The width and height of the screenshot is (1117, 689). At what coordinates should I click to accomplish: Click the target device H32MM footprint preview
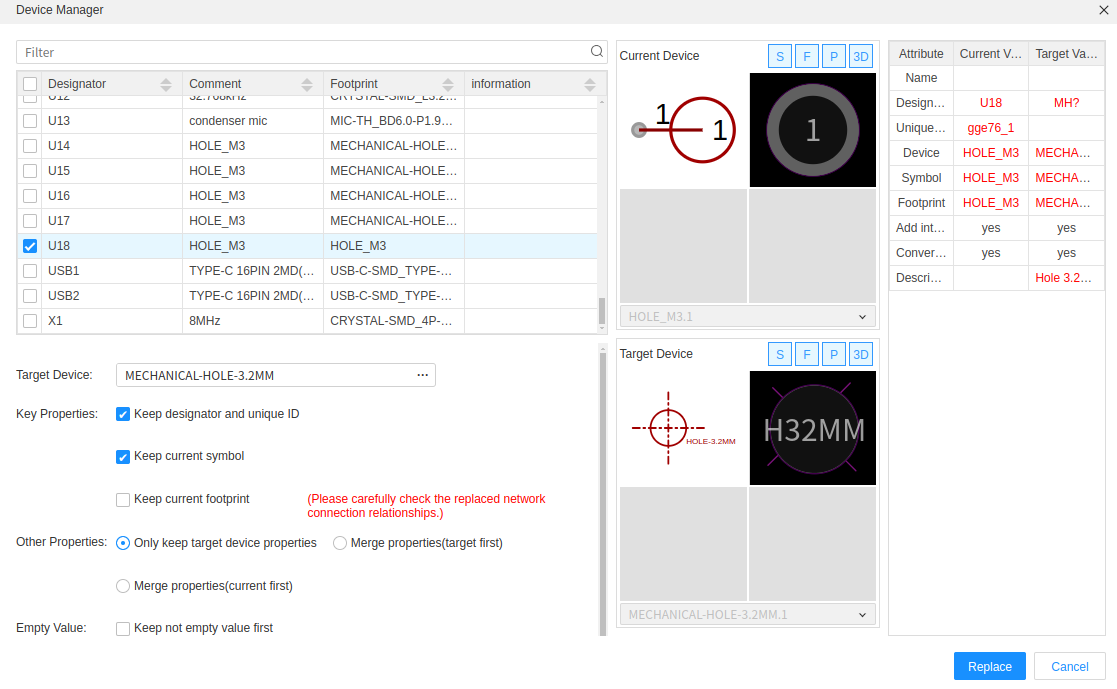coord(813,428)
